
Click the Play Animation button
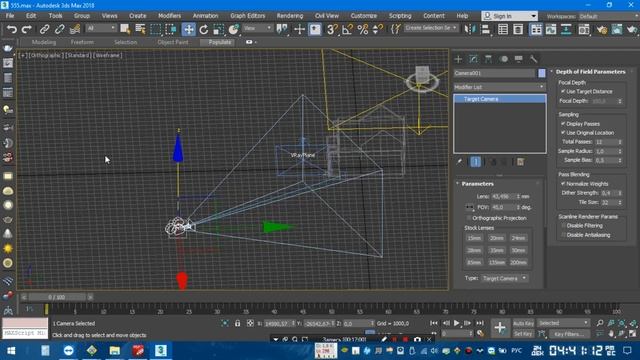[x=457, y=323]
